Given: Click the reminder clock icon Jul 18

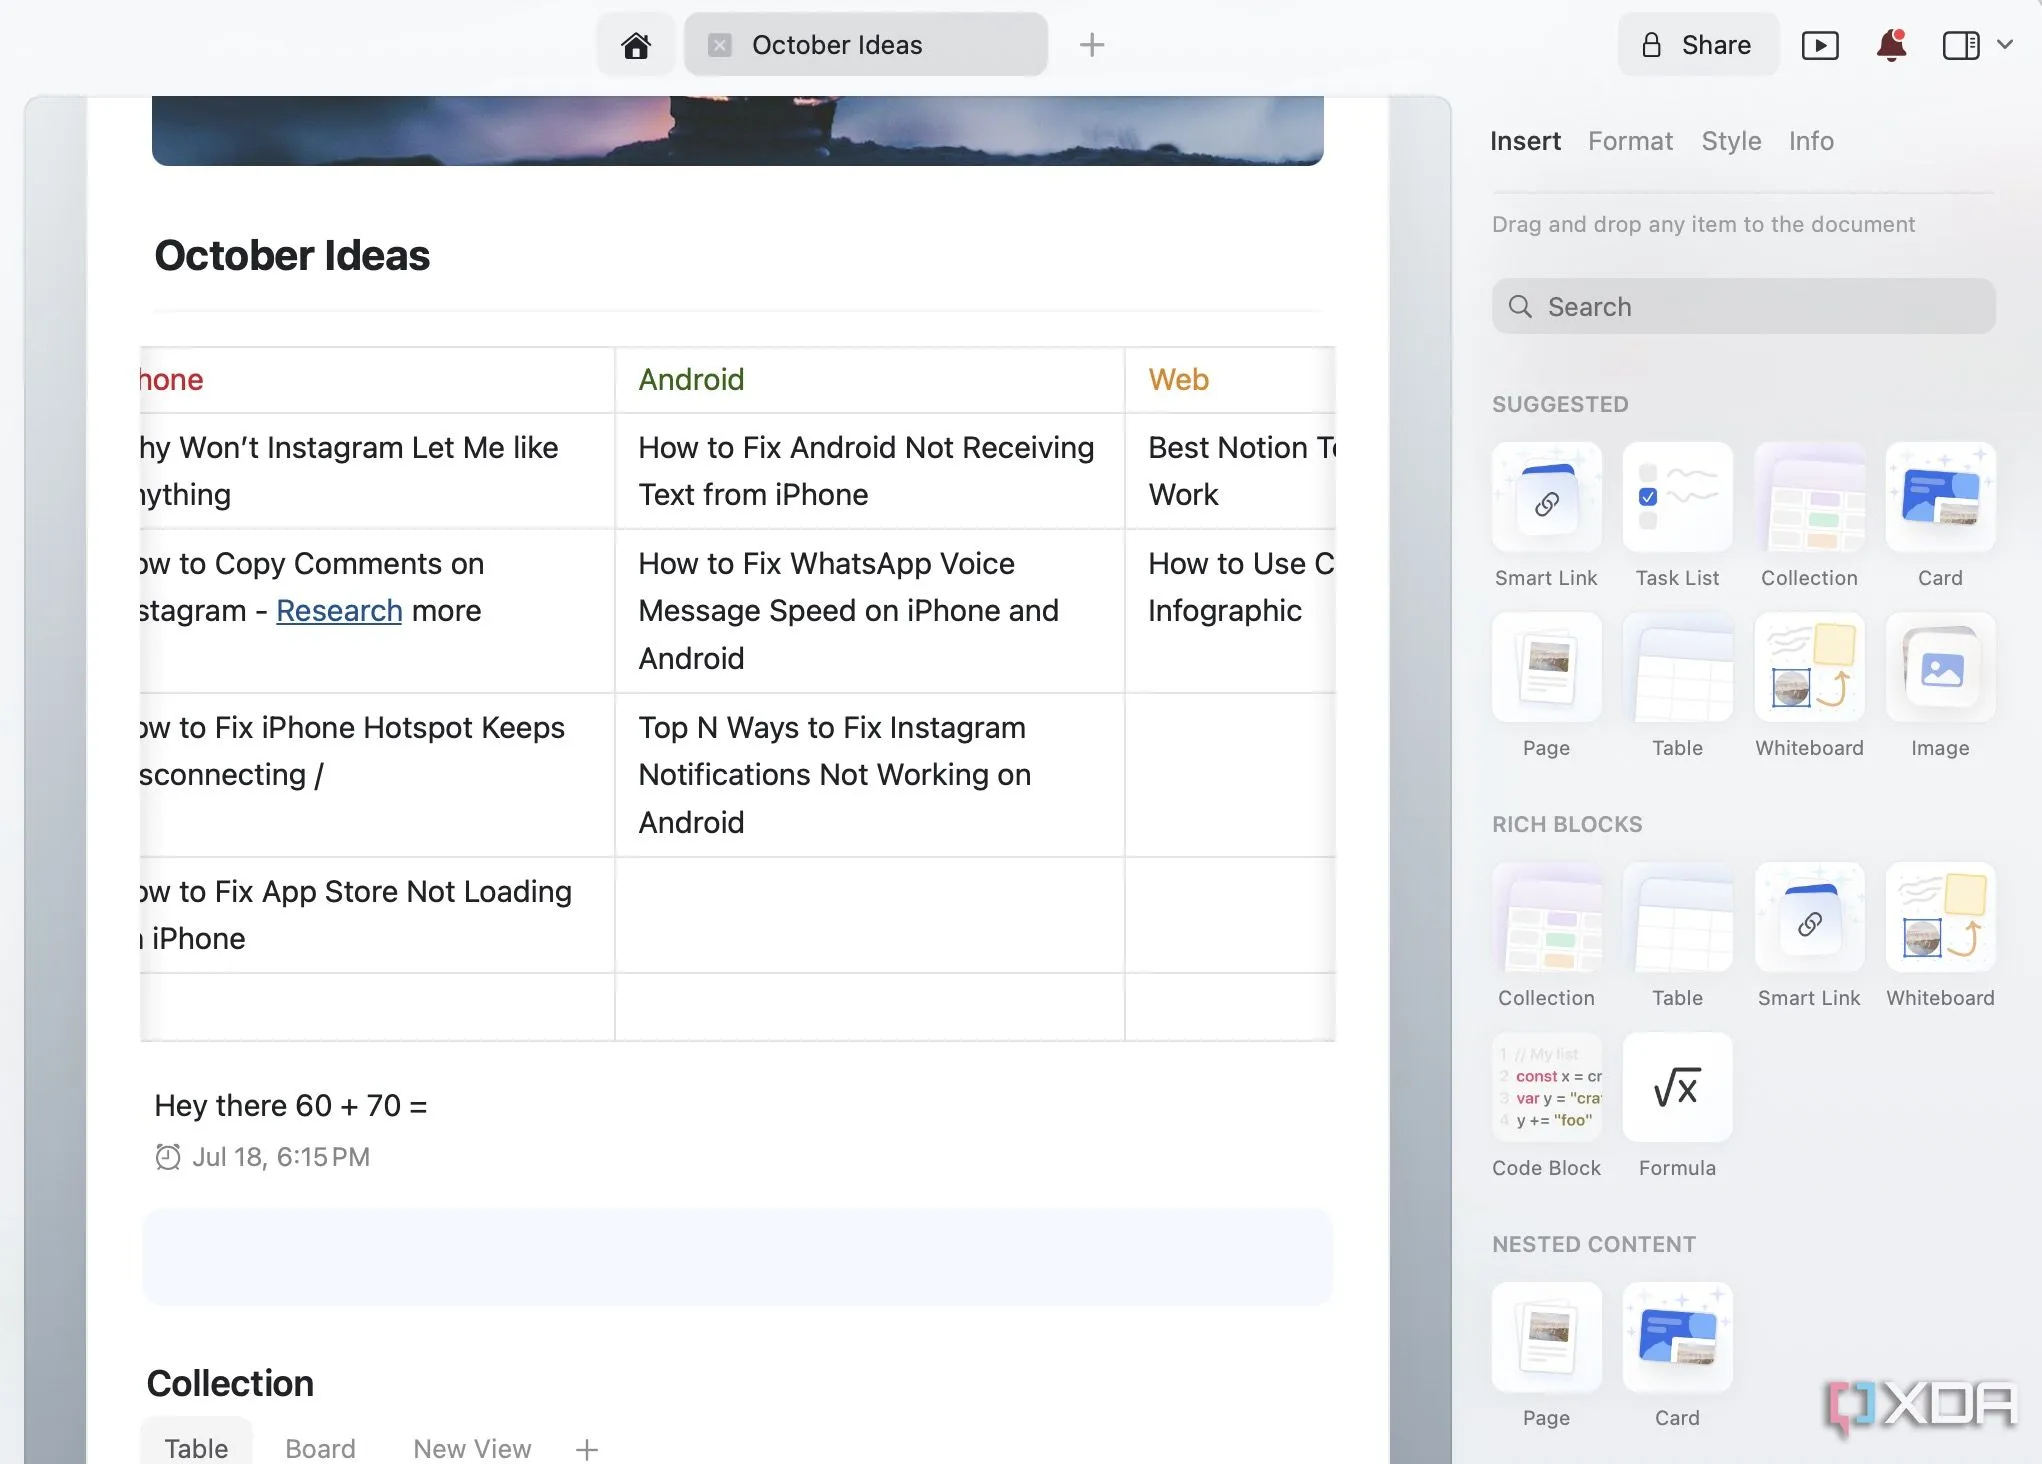Looking at the screenshot, I should (168, 1157).
